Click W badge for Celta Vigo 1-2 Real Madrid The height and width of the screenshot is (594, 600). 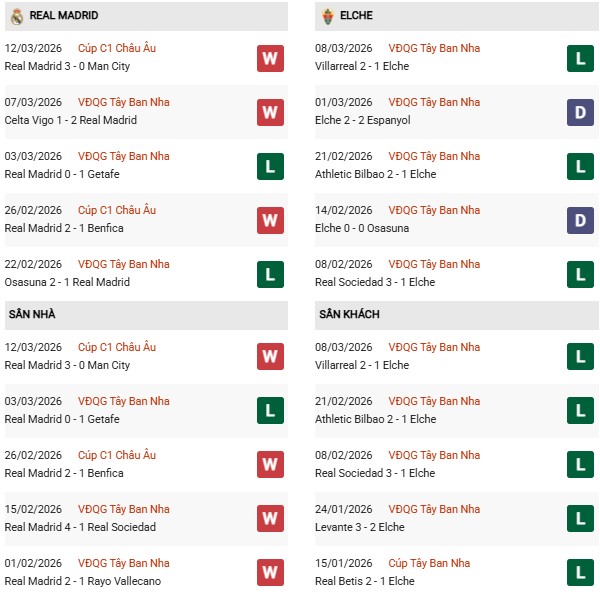[x=270, y=112]
